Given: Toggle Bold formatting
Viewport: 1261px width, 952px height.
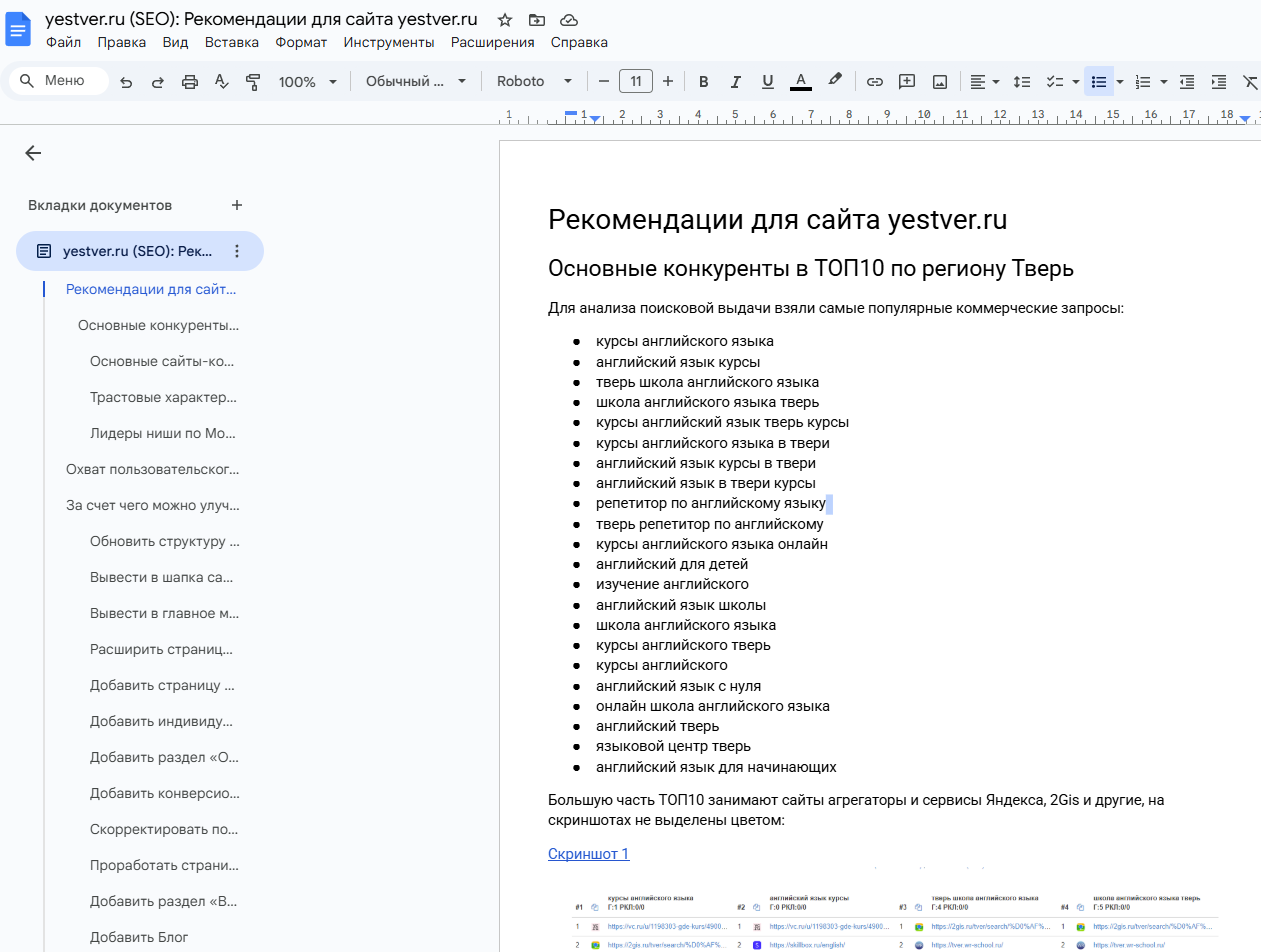Looking at the screenshot, I should (x=703, y=82).
